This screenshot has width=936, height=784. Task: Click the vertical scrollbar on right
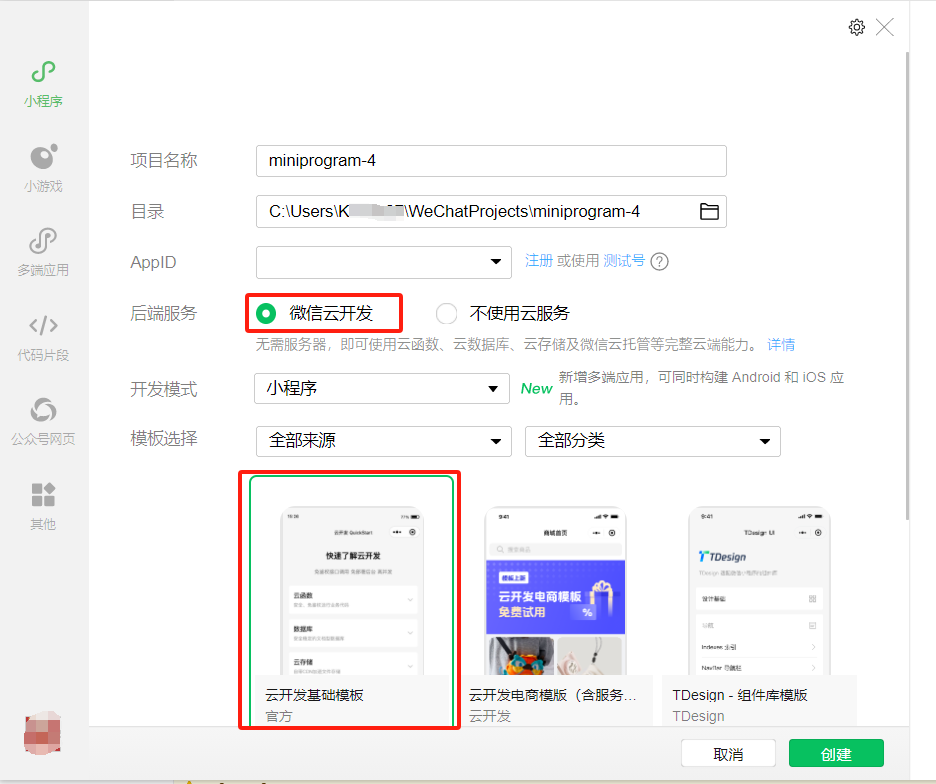point(907,287)
